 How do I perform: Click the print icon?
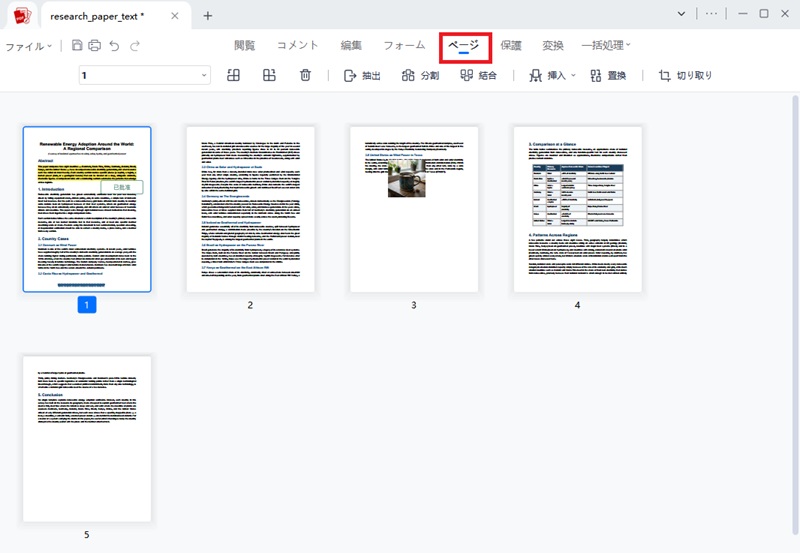(x=94, y=45)
